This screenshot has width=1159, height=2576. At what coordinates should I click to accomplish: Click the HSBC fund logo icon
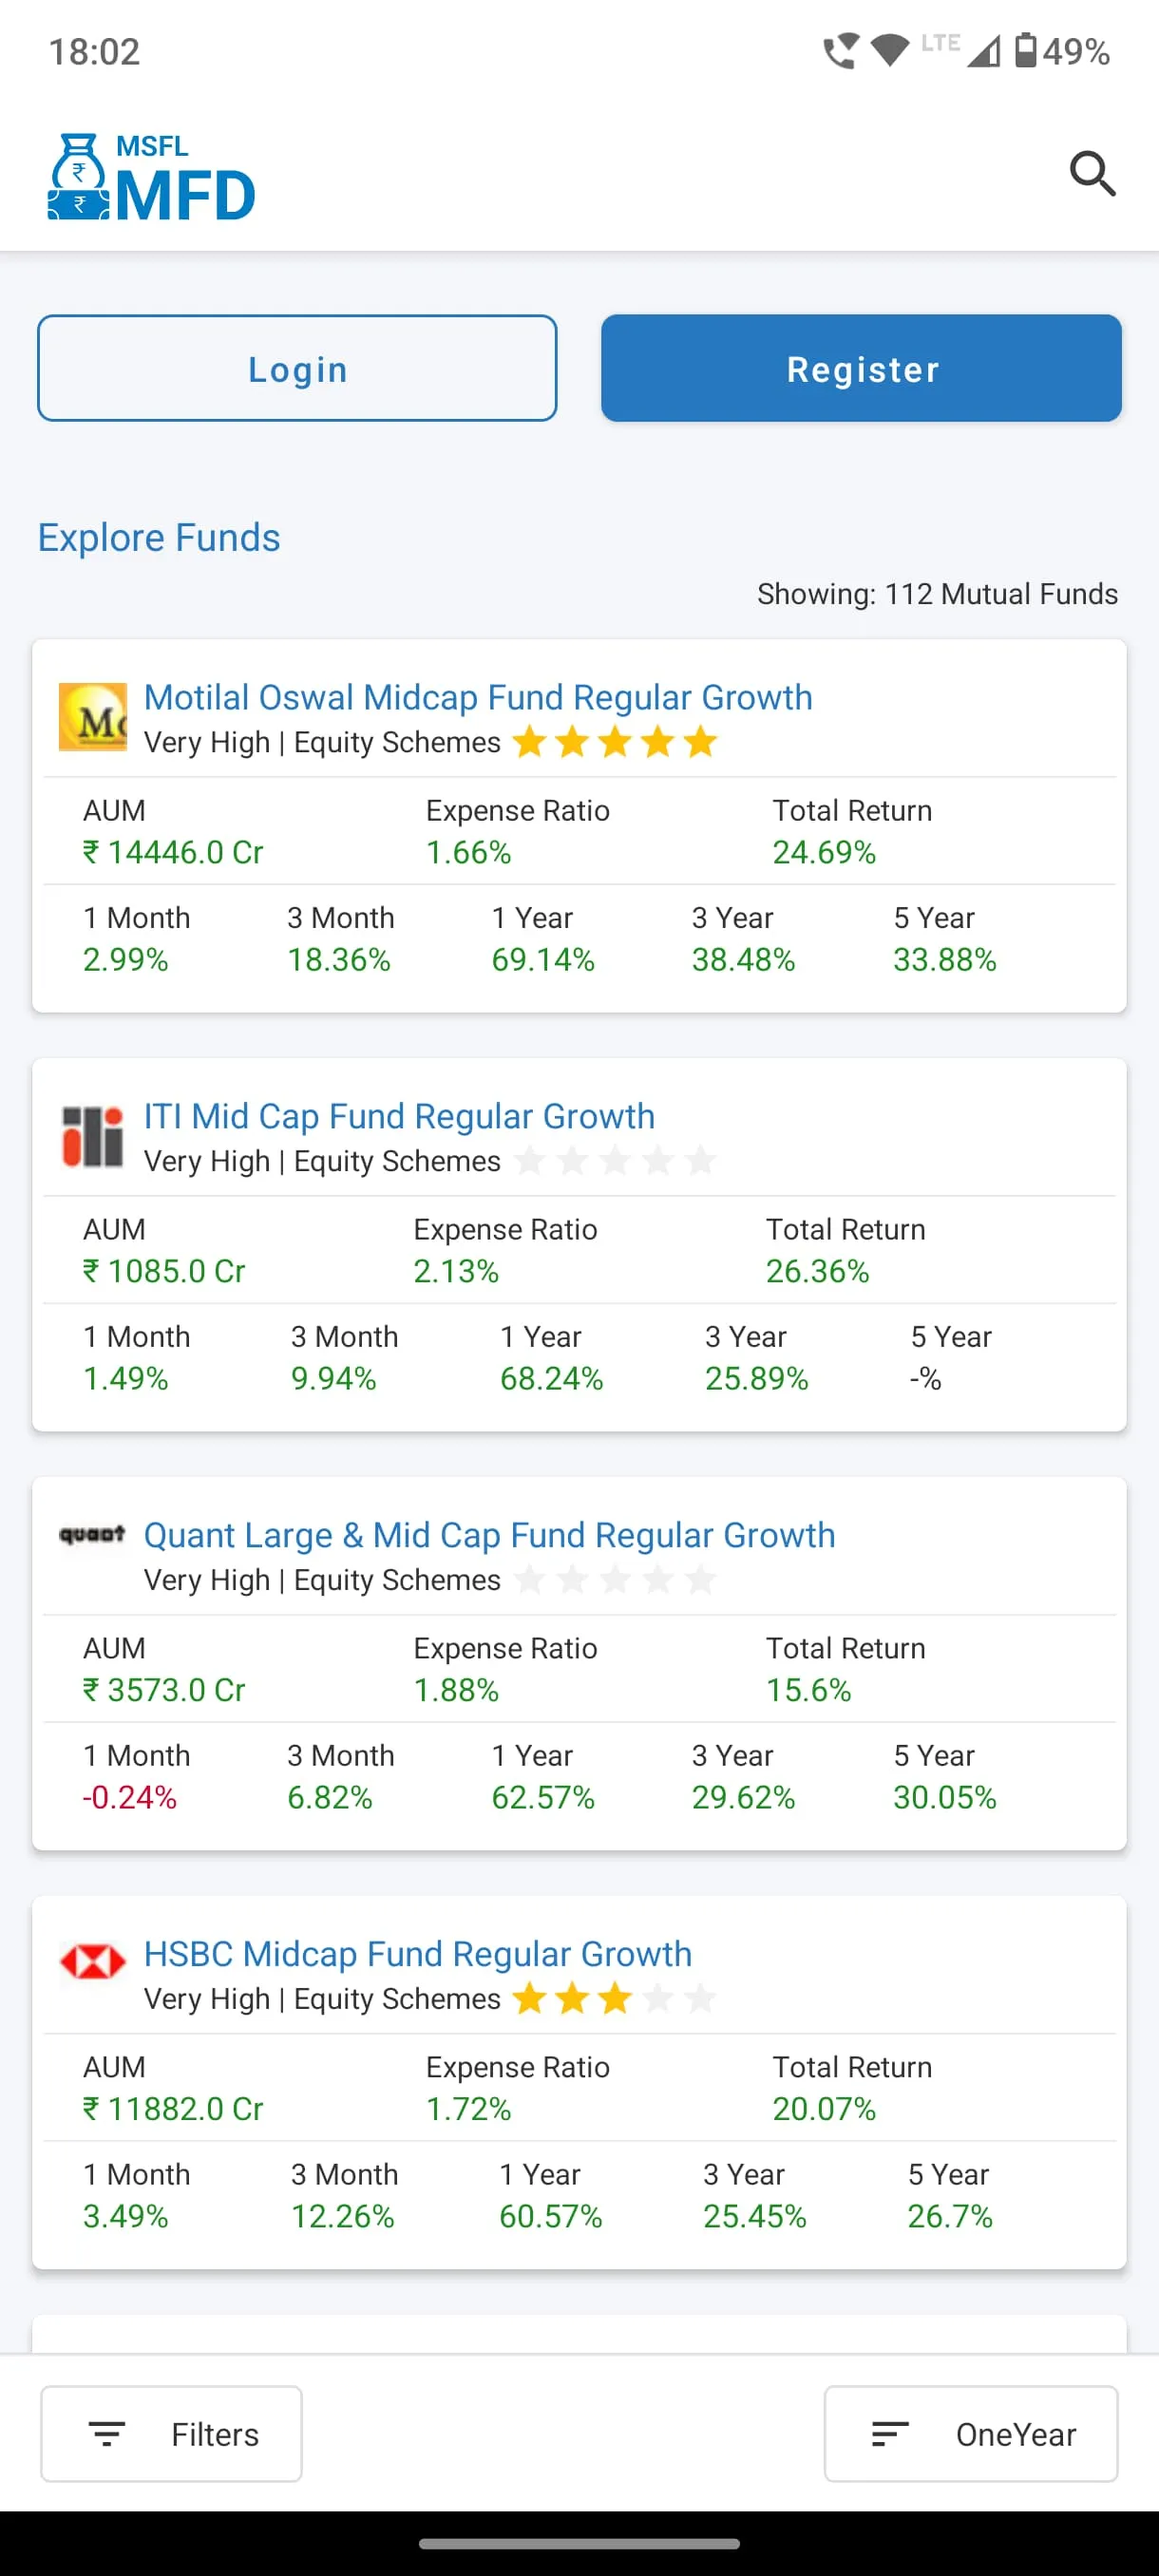click(x=93, y=1962)
